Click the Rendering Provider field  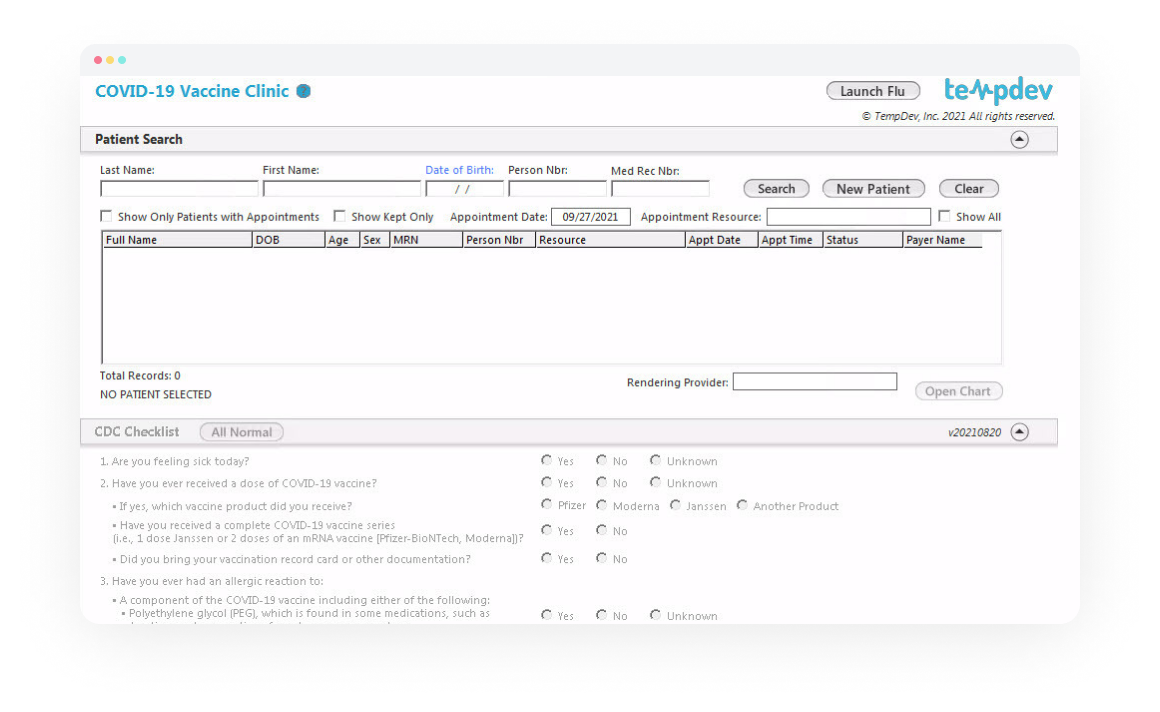pos(814,382)
